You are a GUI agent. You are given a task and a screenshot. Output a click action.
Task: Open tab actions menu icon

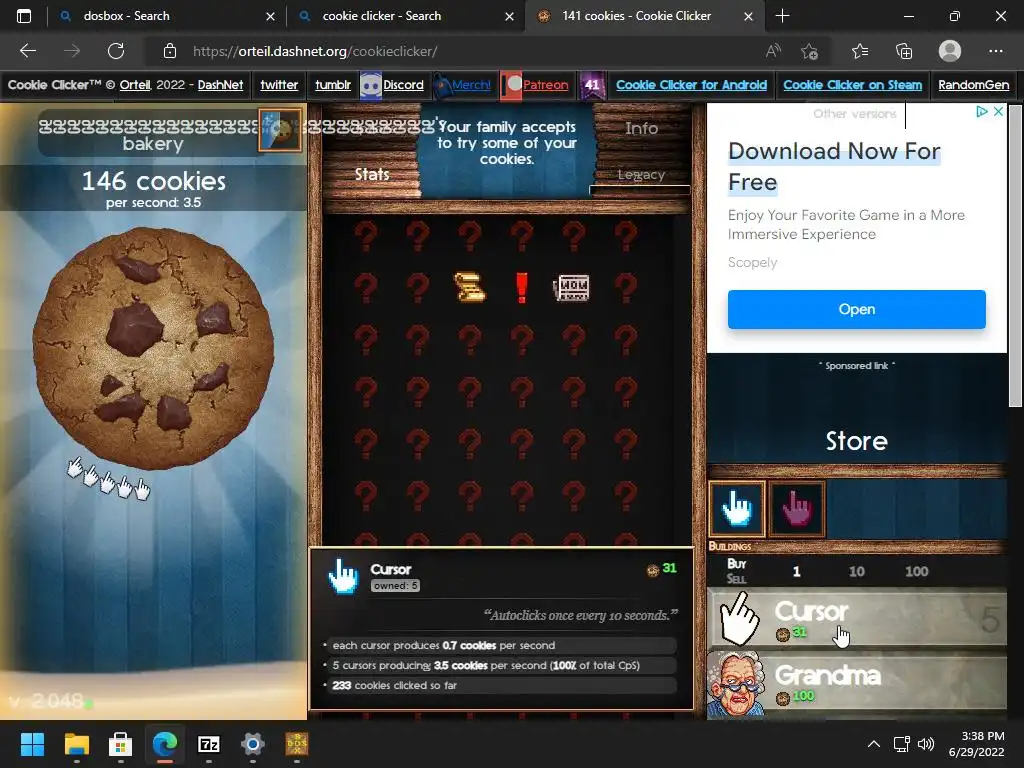[x=24, y=16]
